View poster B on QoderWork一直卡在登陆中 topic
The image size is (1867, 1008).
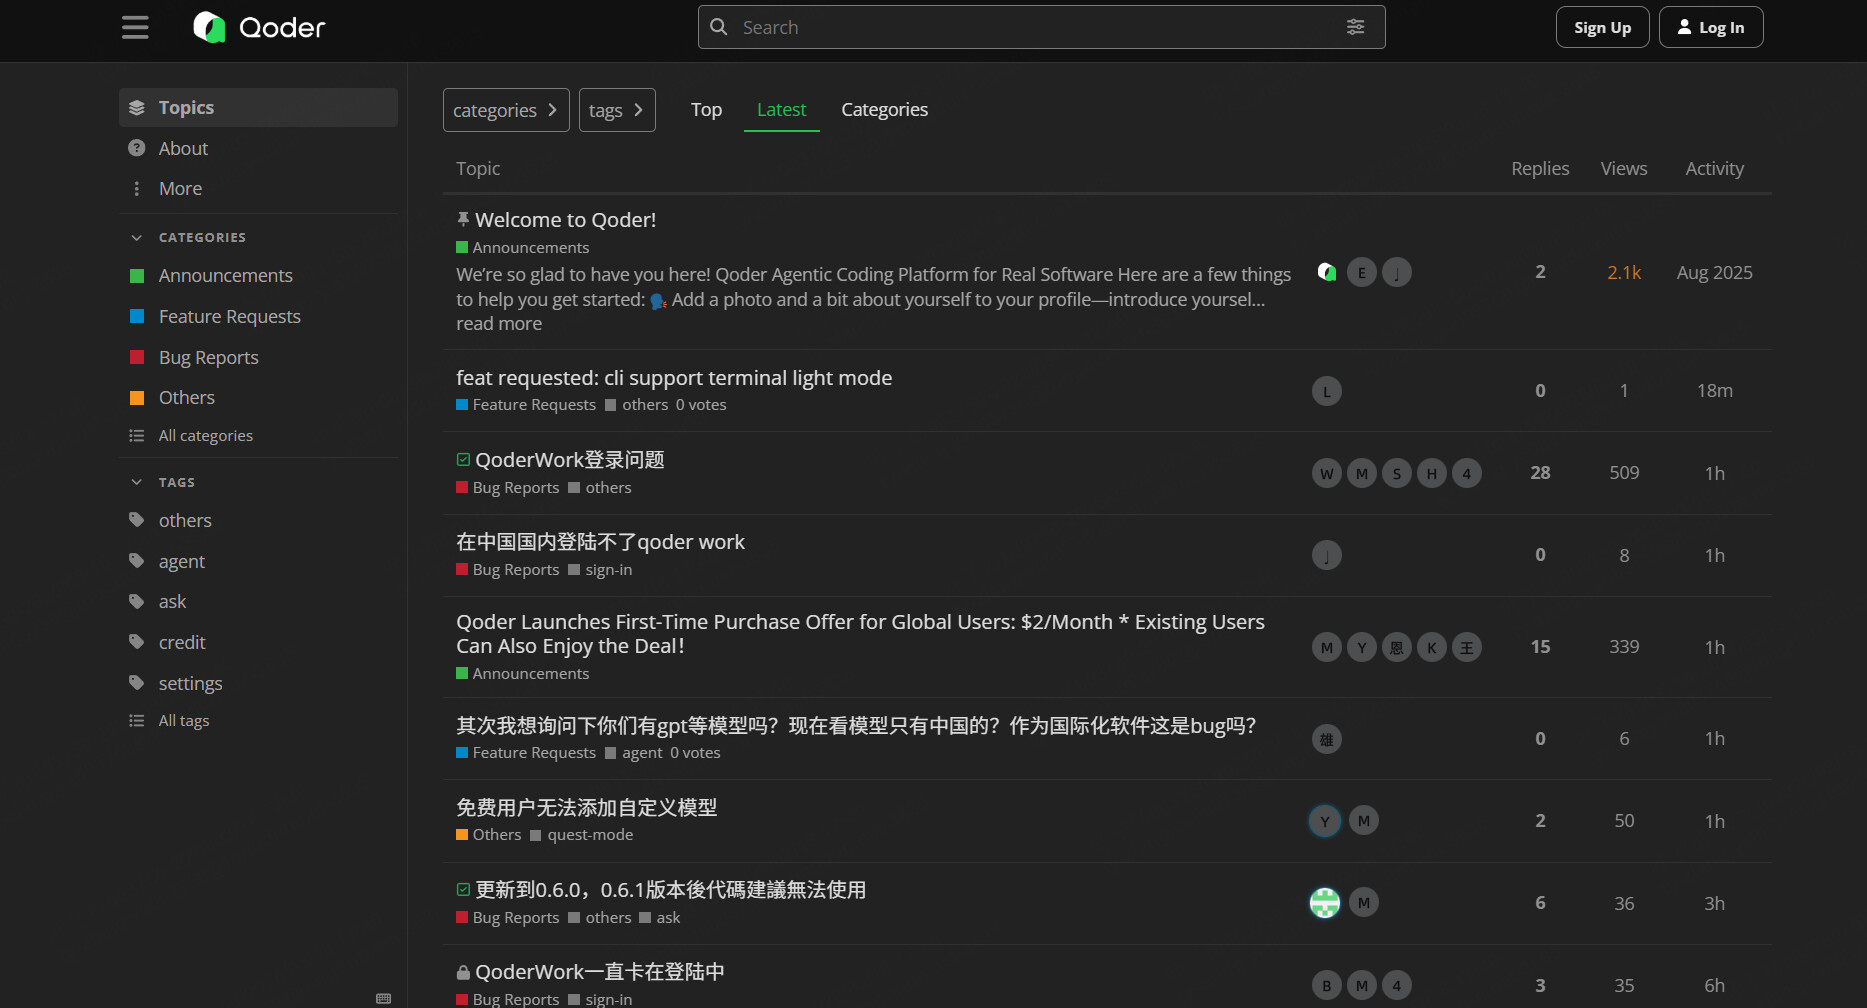1327,985
